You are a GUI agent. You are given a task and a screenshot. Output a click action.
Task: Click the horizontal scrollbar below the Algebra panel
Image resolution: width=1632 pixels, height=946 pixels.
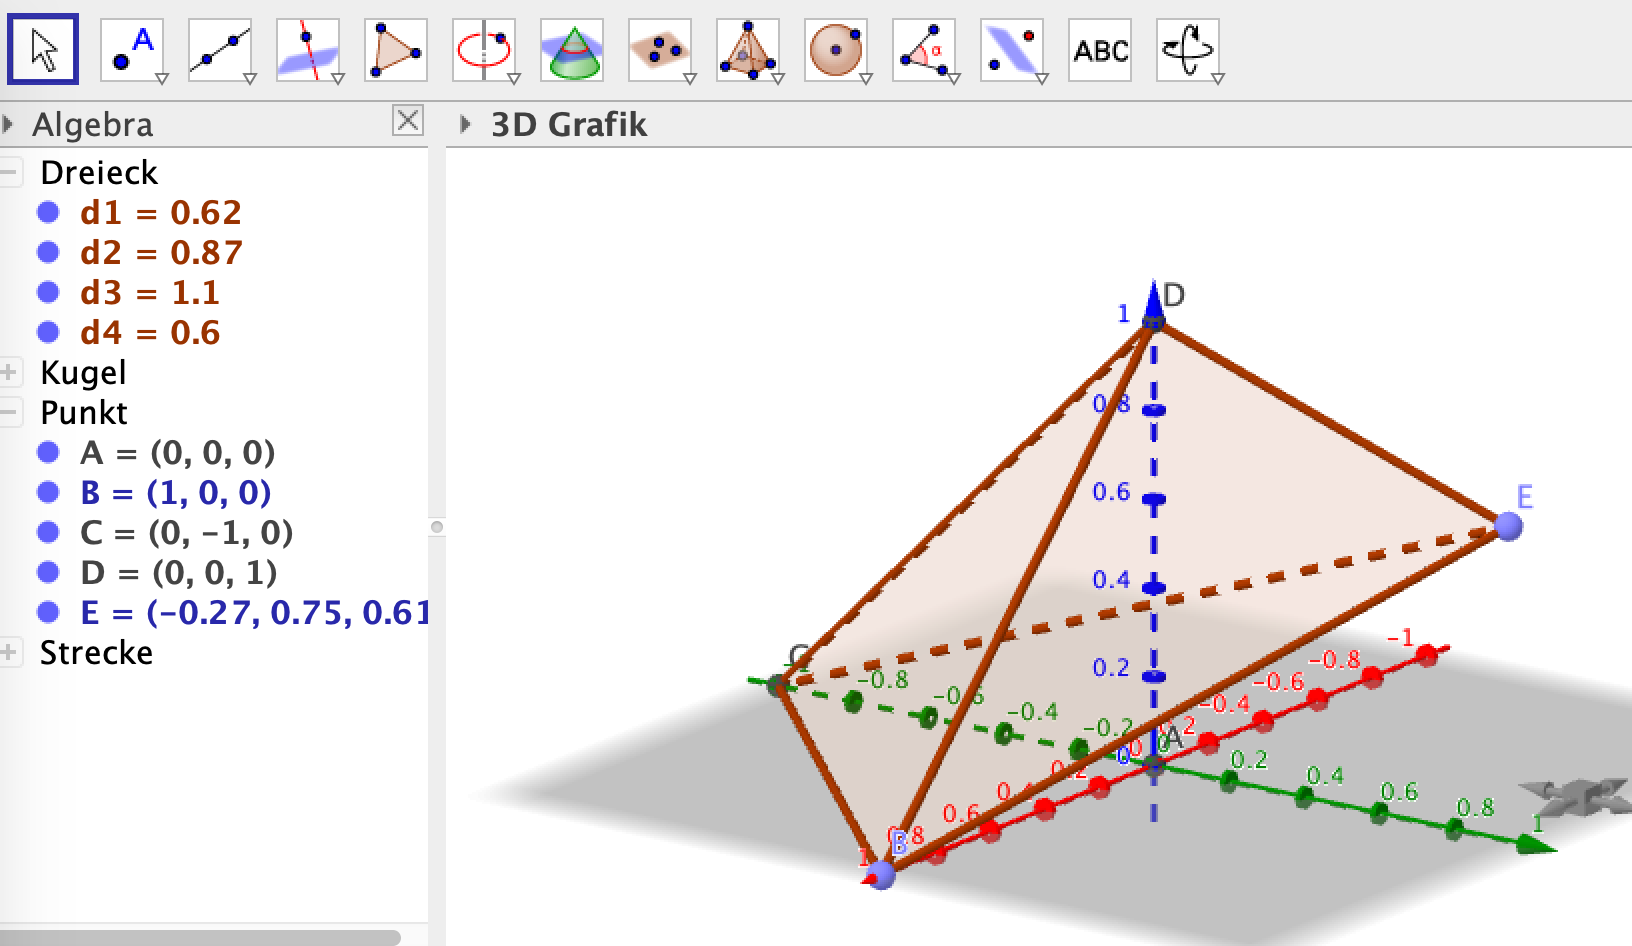coord(200,936)
